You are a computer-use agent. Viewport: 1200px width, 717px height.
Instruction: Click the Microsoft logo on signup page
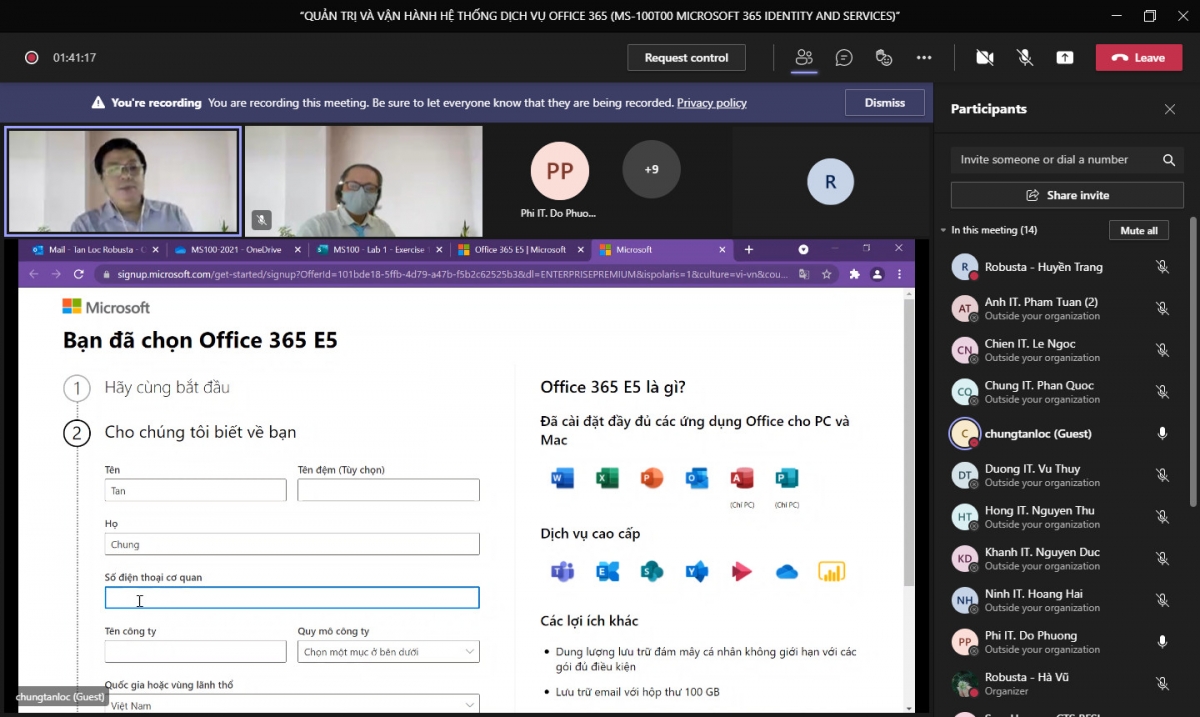(106, 307)
